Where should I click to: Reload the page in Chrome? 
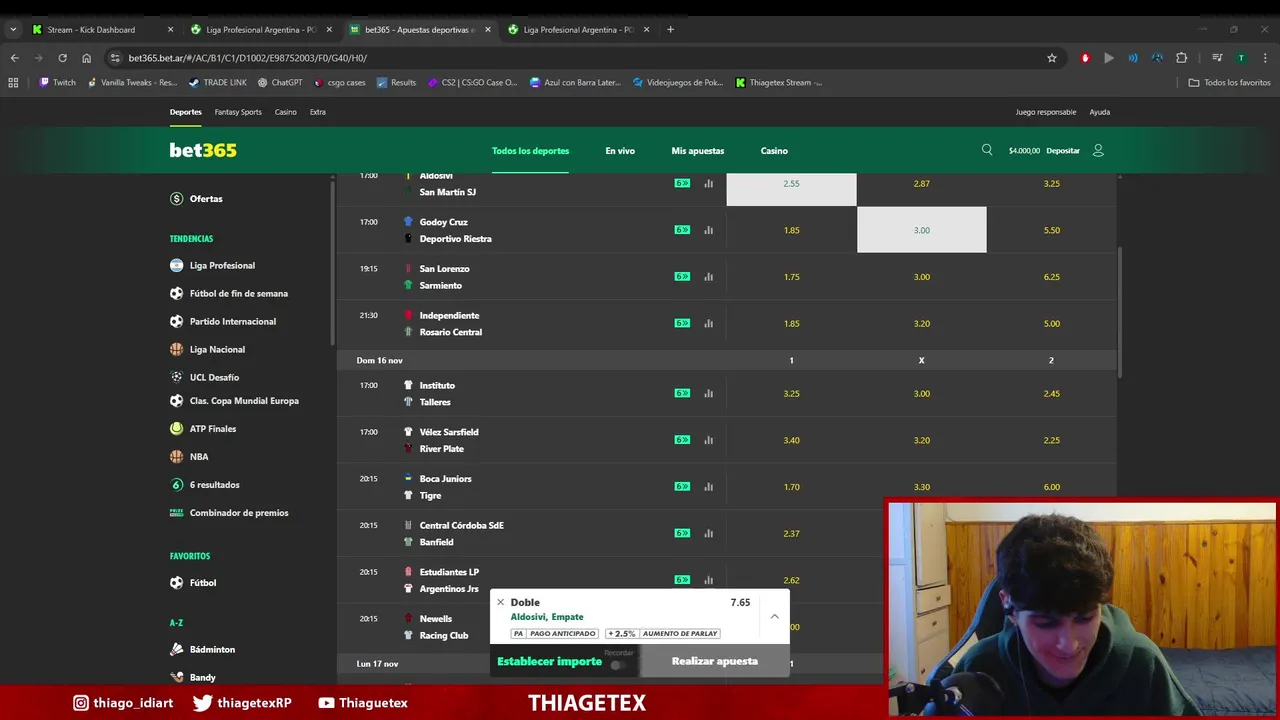tap(62, 58)
